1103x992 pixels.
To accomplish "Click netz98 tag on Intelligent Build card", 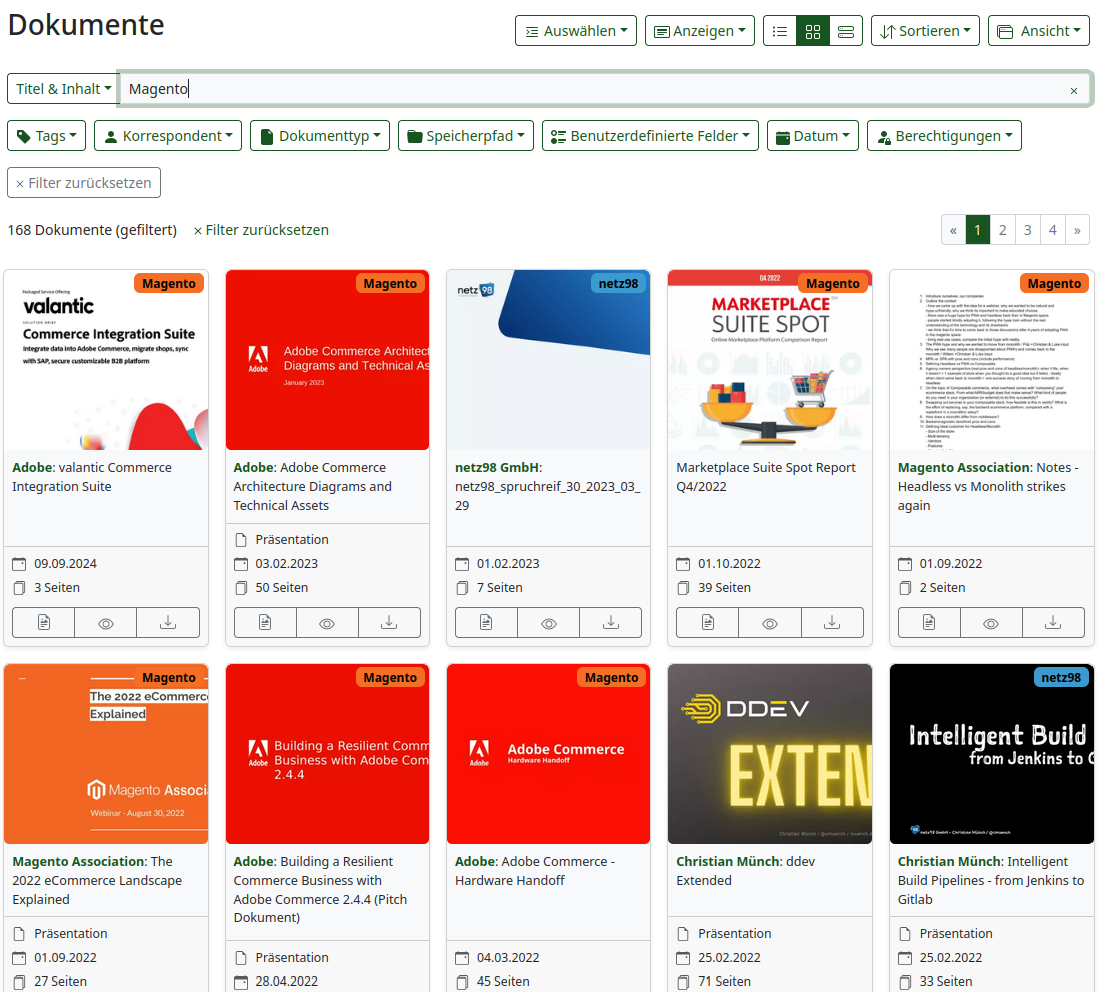I will click(x=1061, y=678).
